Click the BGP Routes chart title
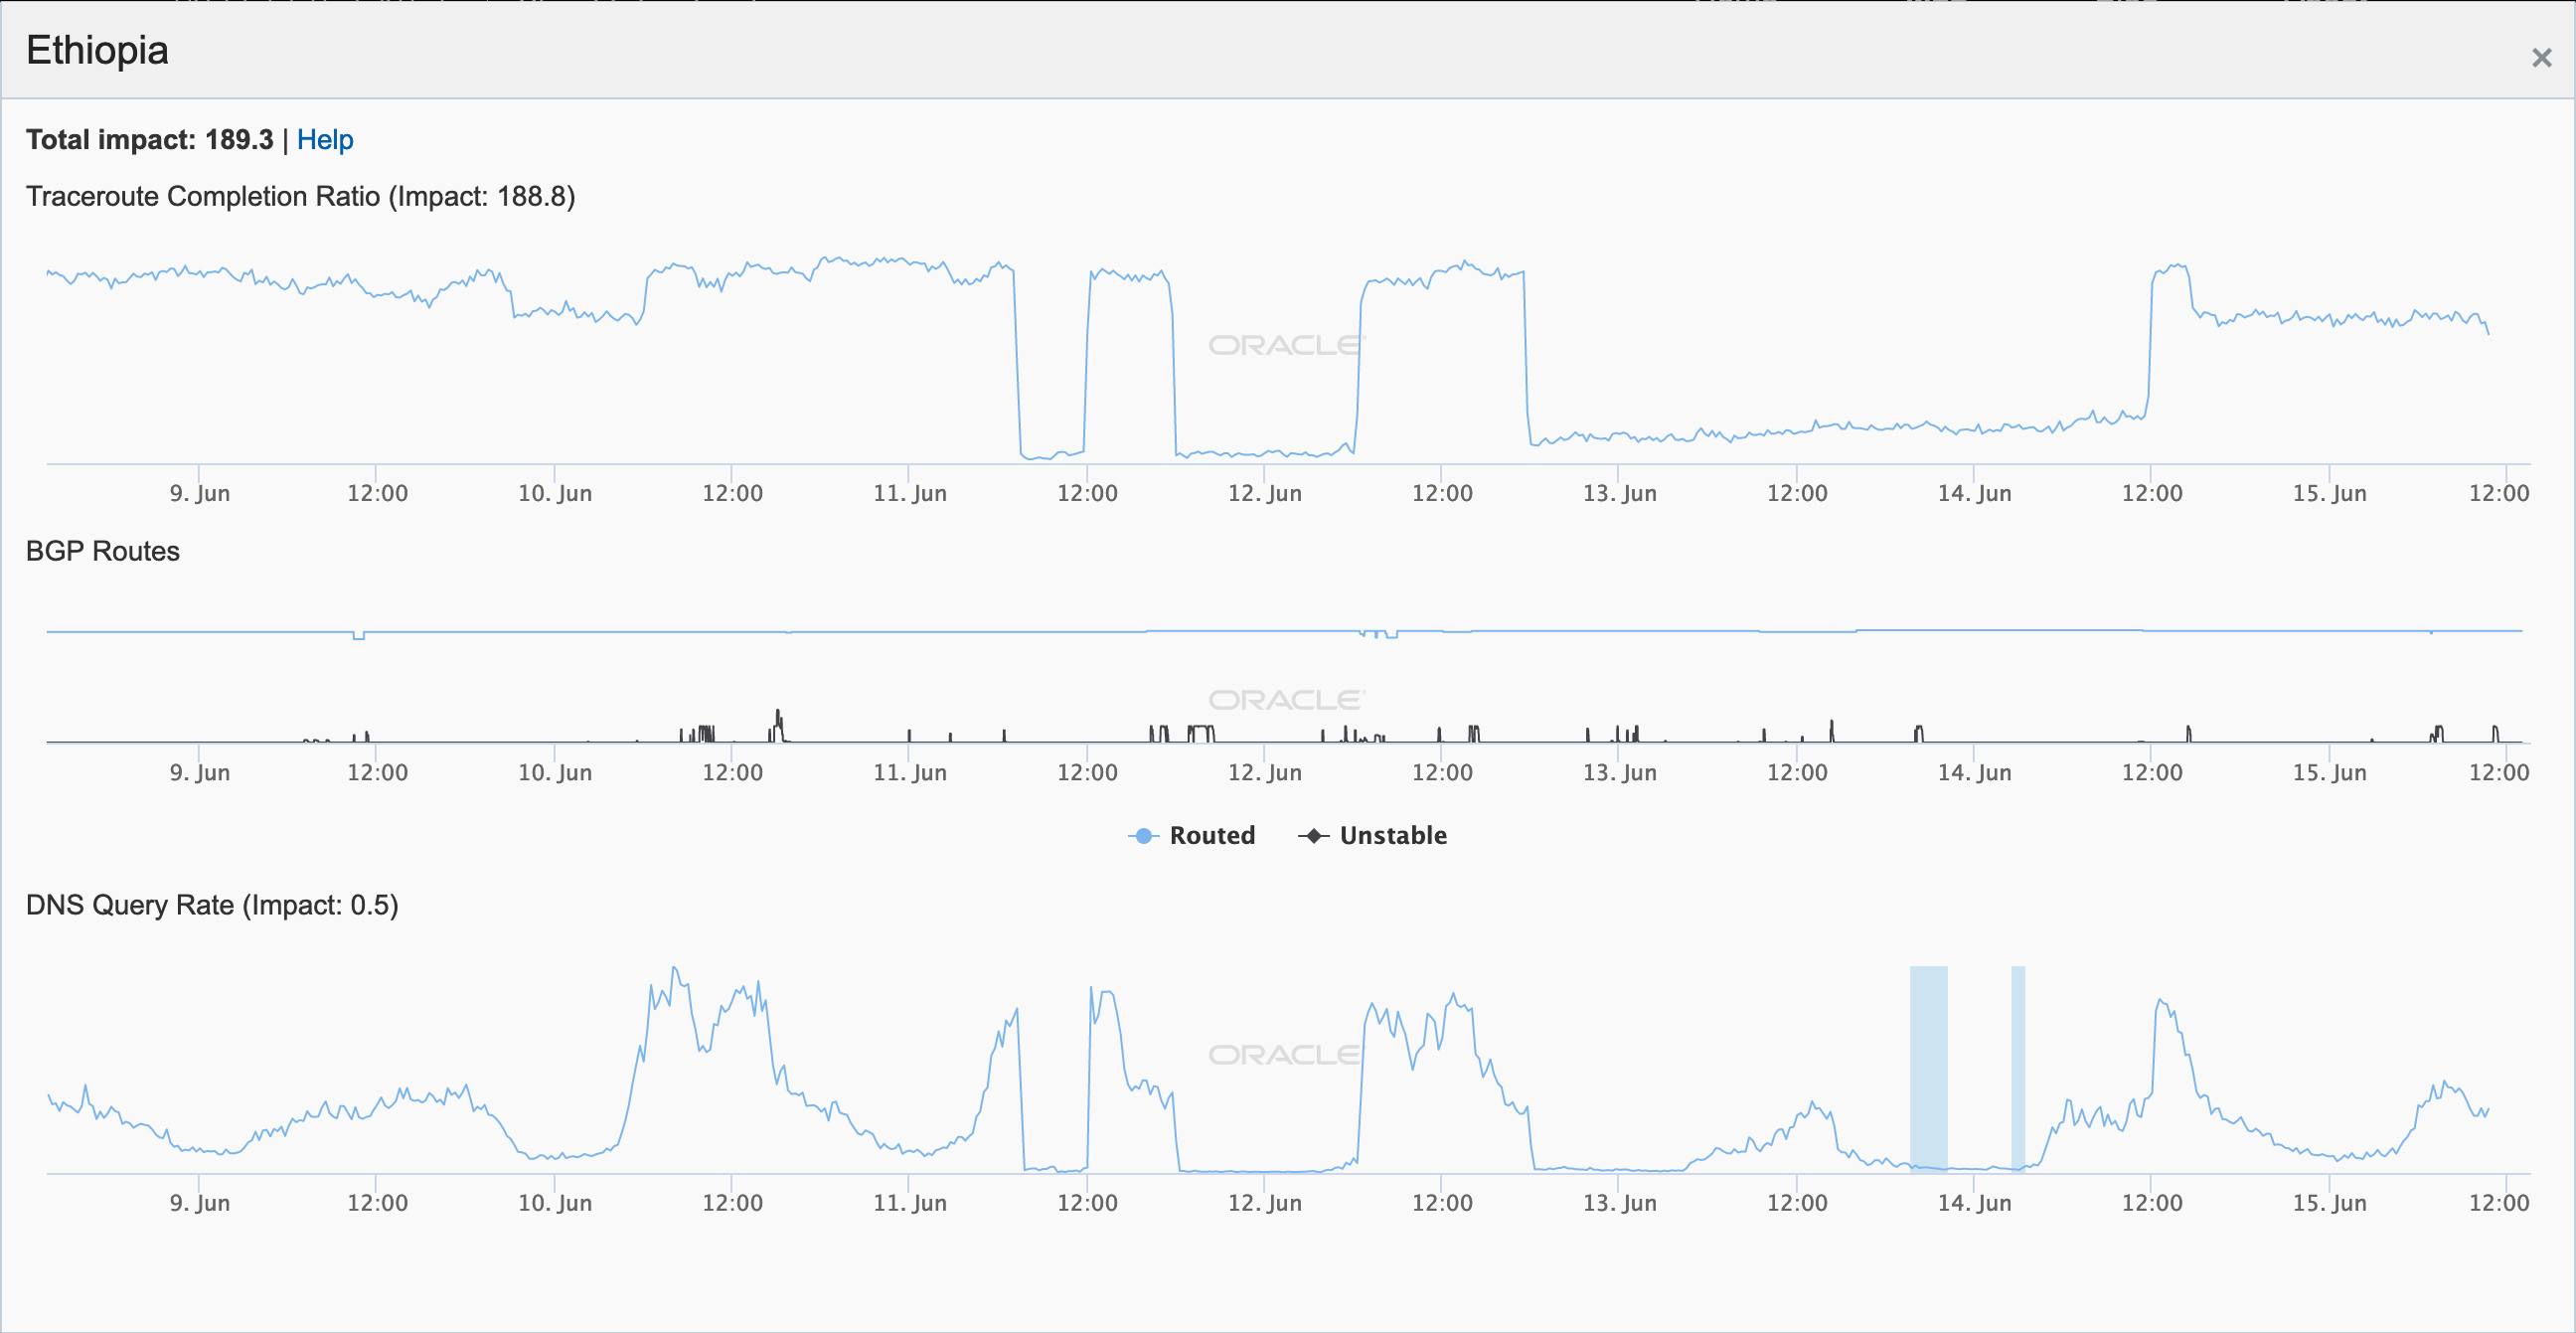 pyautogui.click(x=103, y=551)
